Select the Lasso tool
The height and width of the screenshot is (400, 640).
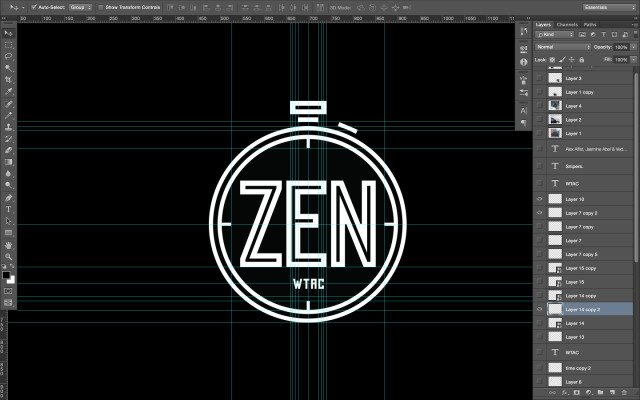[8, 55]
